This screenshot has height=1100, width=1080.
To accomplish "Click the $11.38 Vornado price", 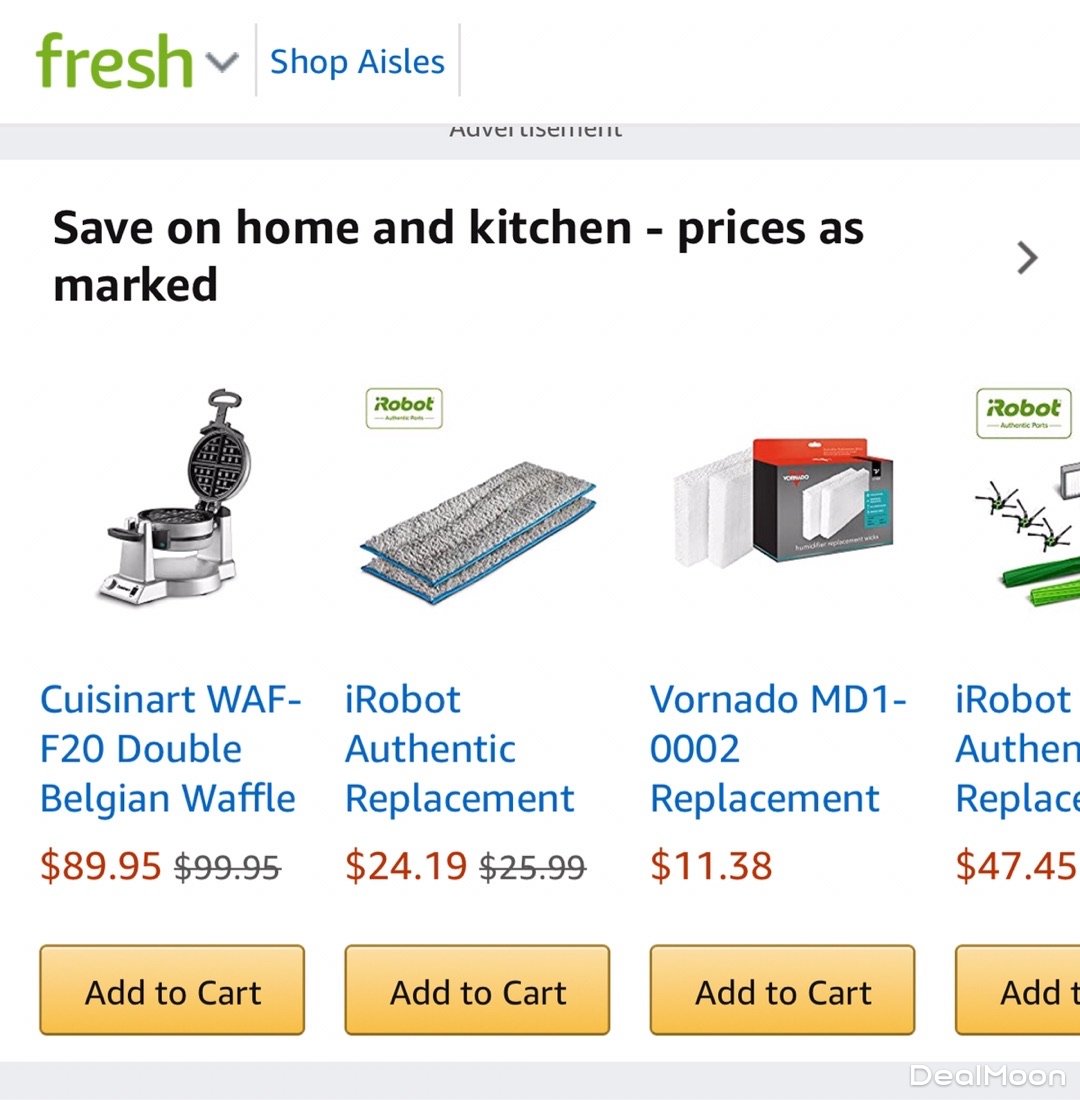I will pyautogui.click(x=711, y=866).
